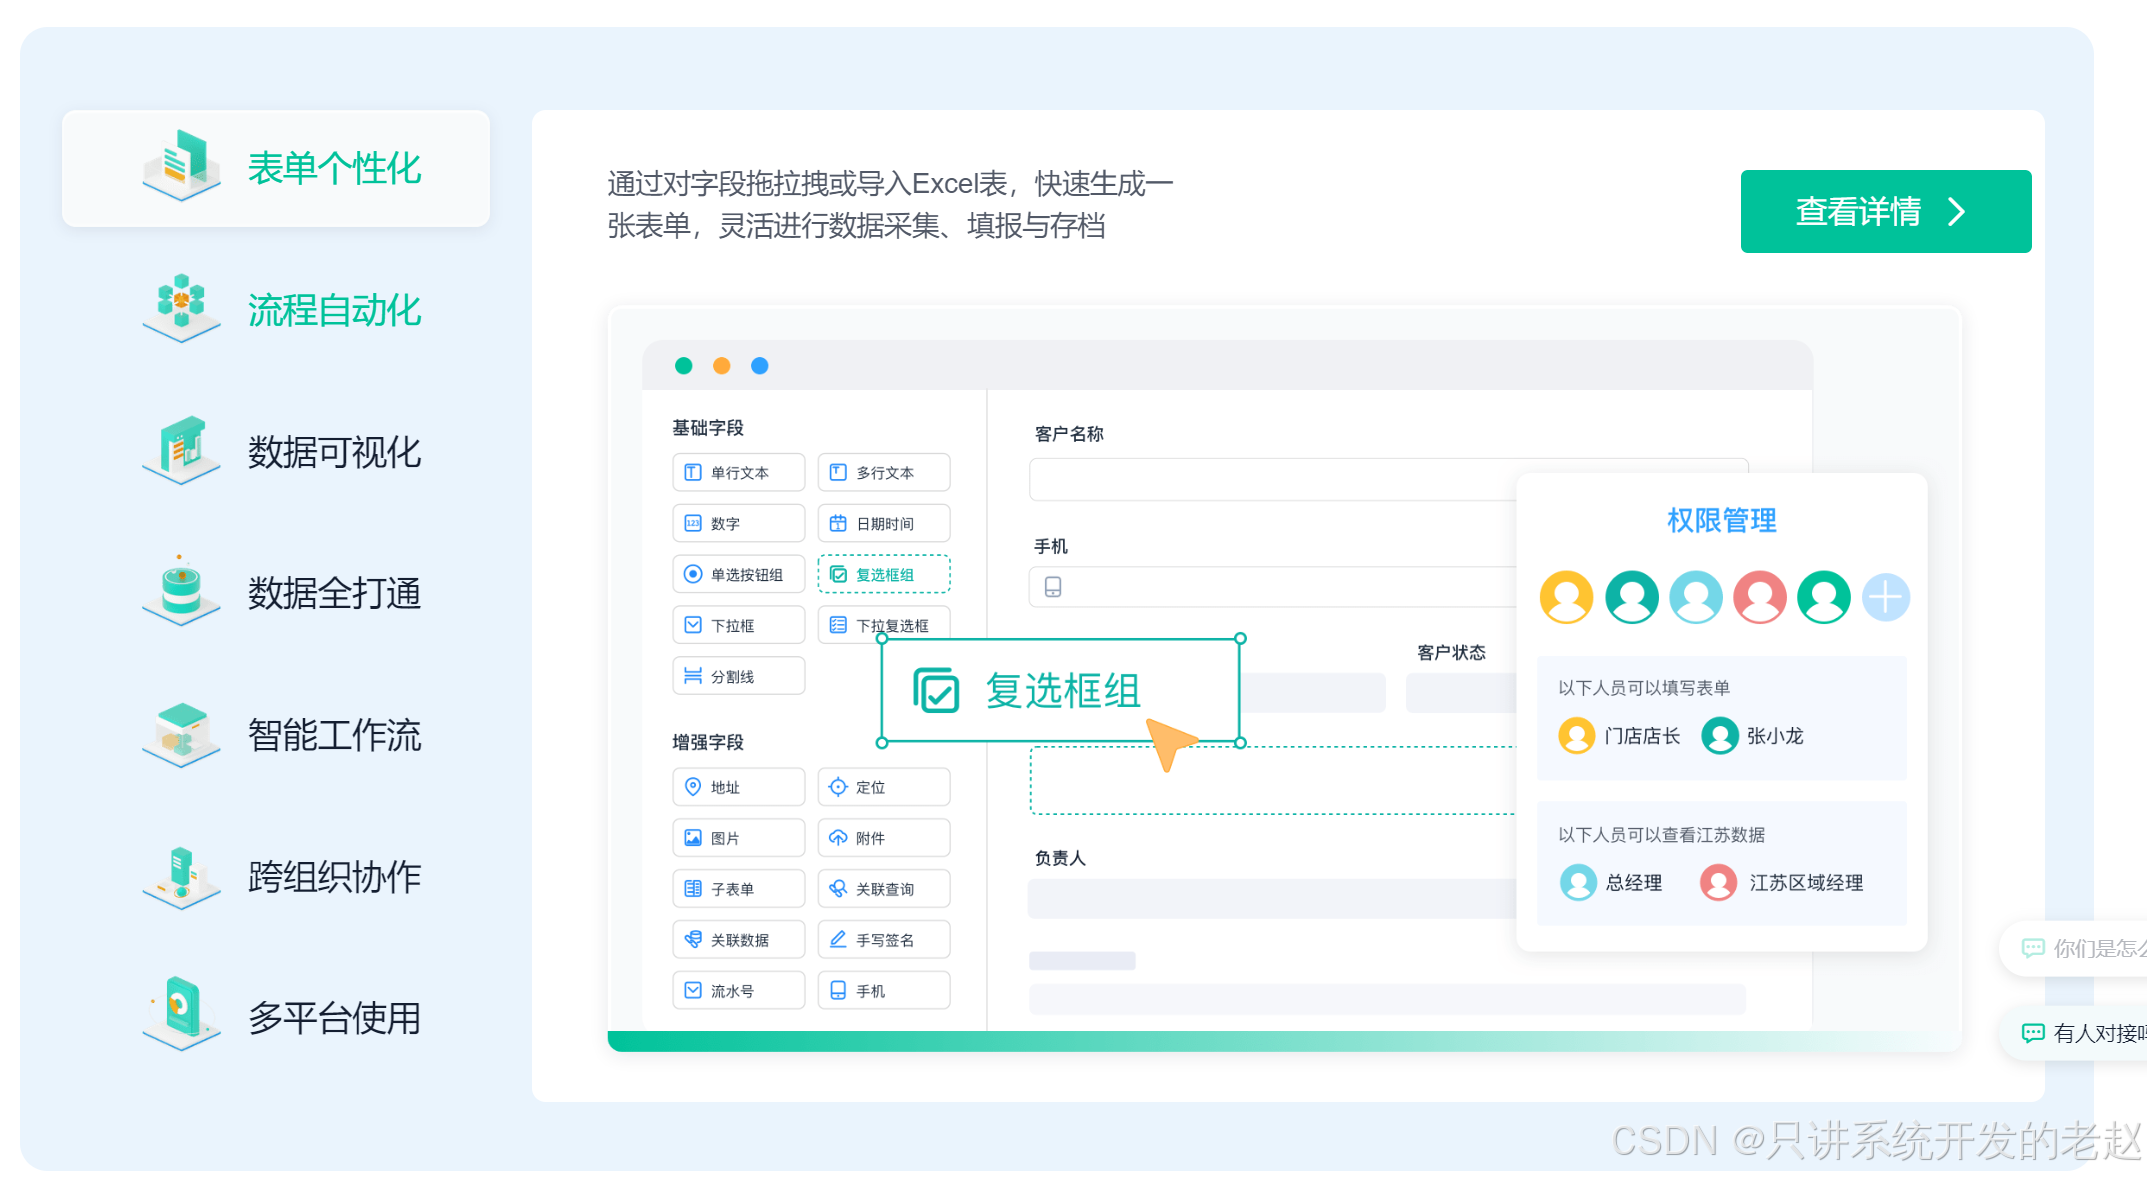Click the 表单个性化 cube icon
This screenshot has width=2147, height=1177.
pos(181,166)
